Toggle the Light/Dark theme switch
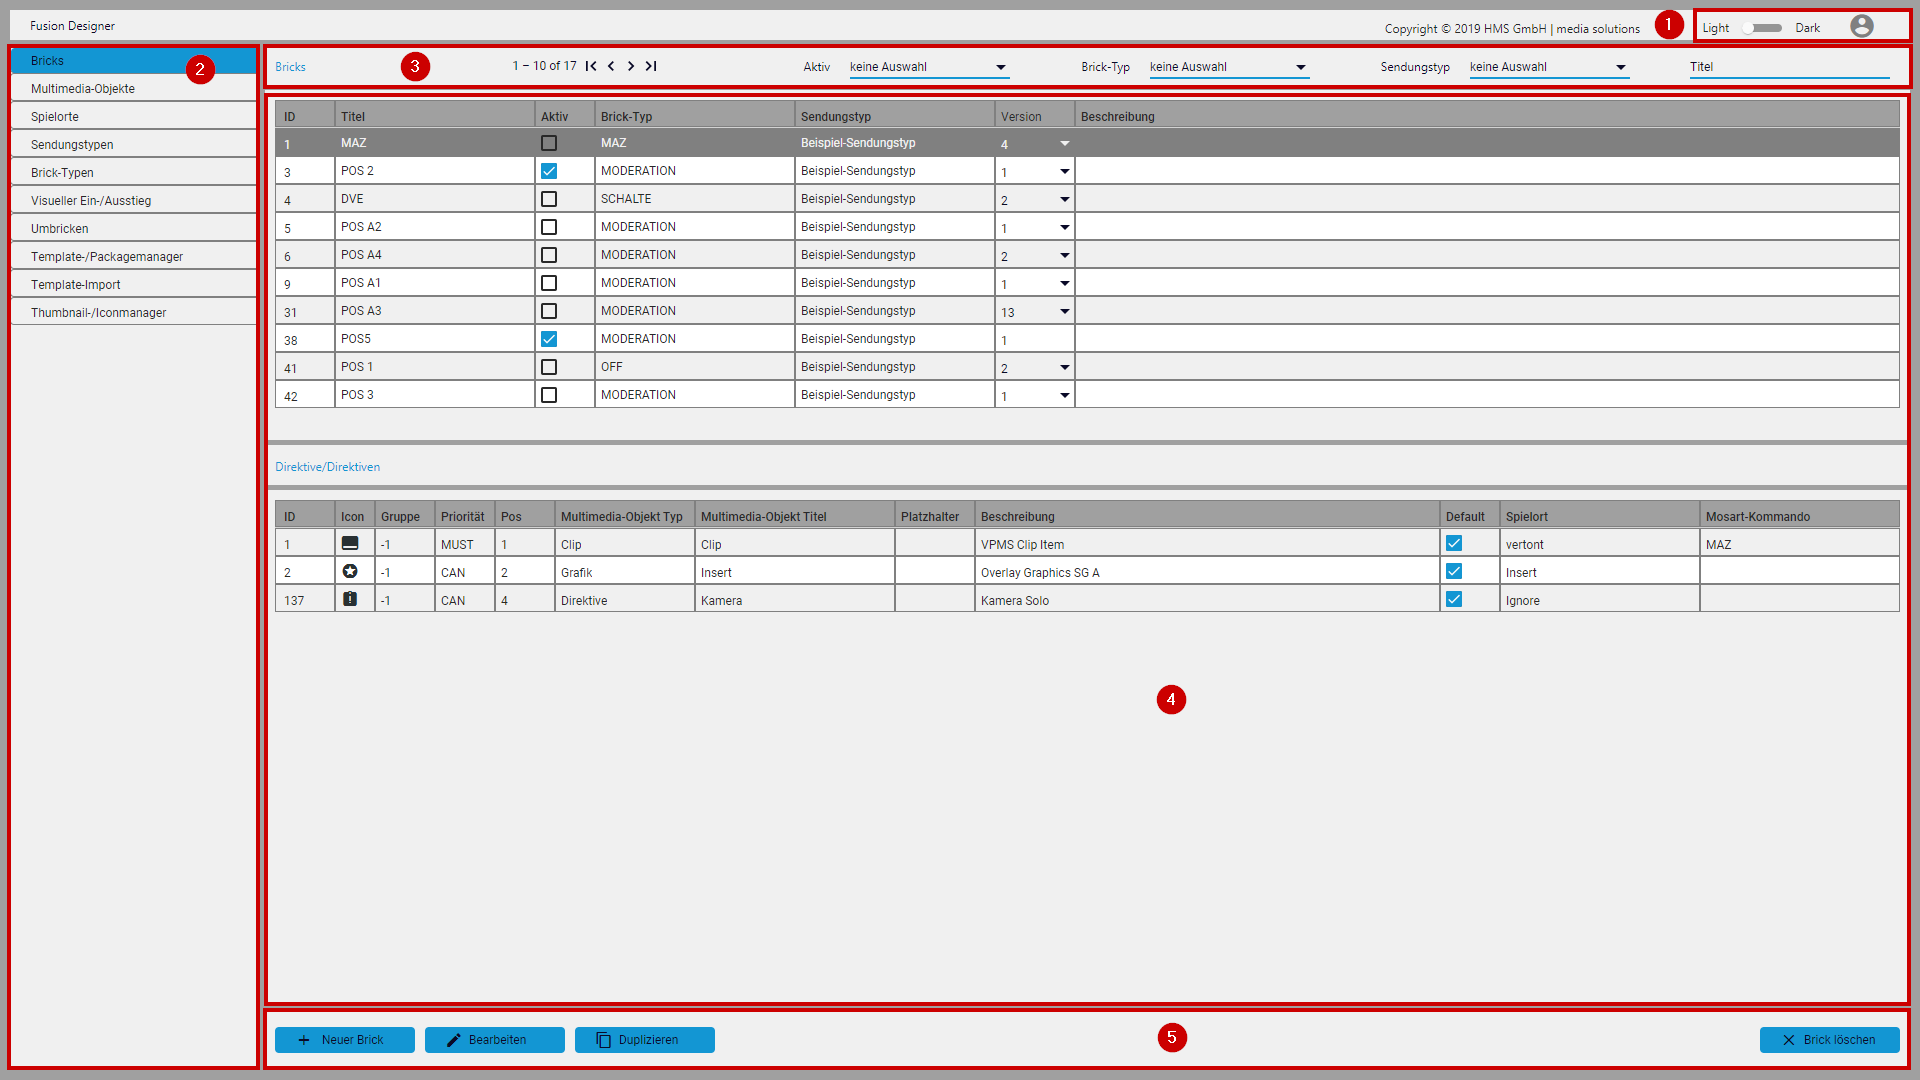 [x=1762, y=28]
